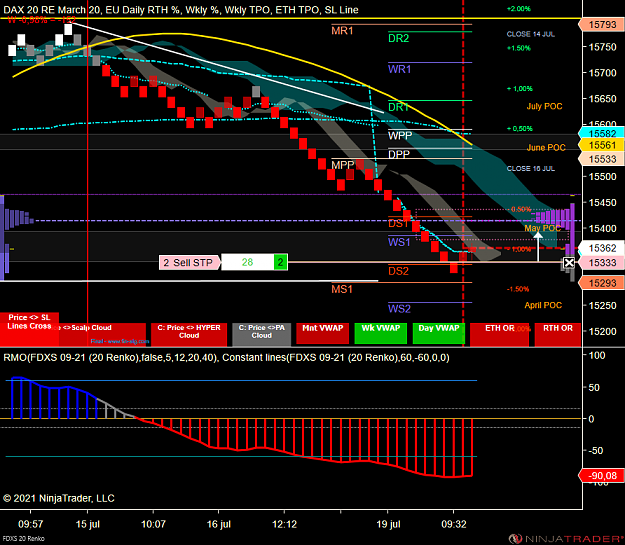Click the May POC label

pyautogui.click(x=542, y=228)
